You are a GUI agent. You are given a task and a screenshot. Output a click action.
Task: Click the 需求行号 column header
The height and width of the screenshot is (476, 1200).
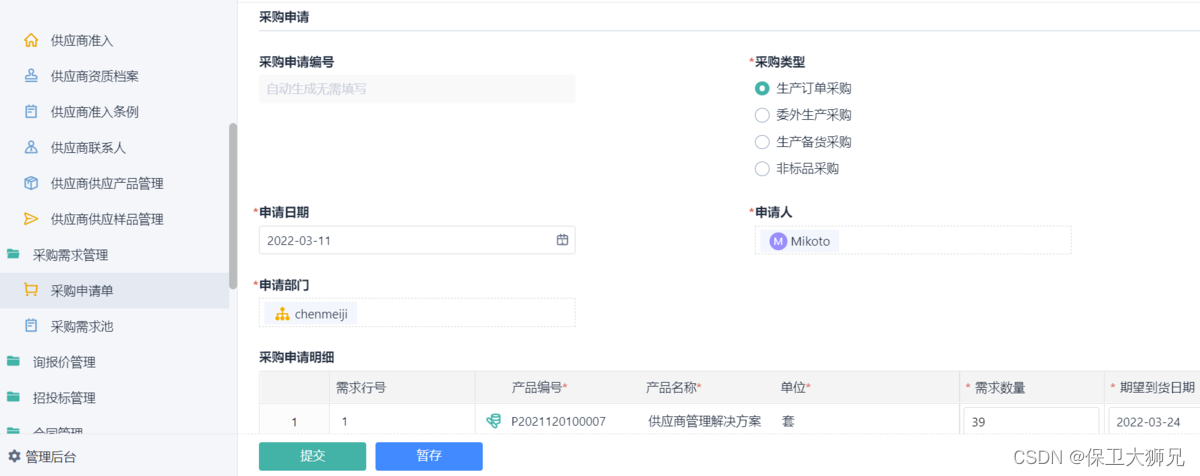click(x=360, y=388)
